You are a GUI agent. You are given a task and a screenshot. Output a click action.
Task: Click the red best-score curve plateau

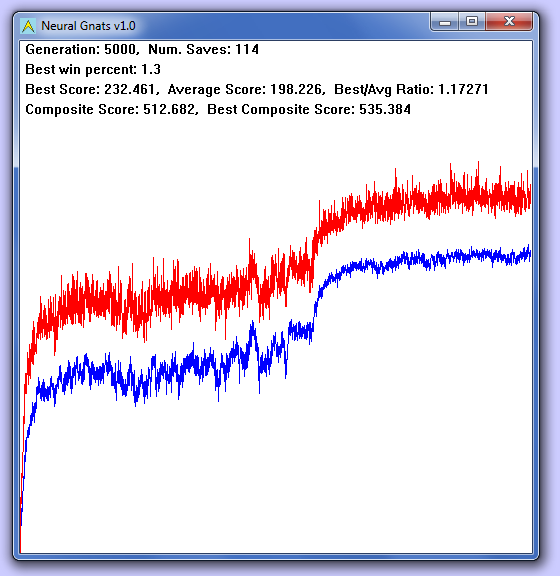[x=441, y=197]
